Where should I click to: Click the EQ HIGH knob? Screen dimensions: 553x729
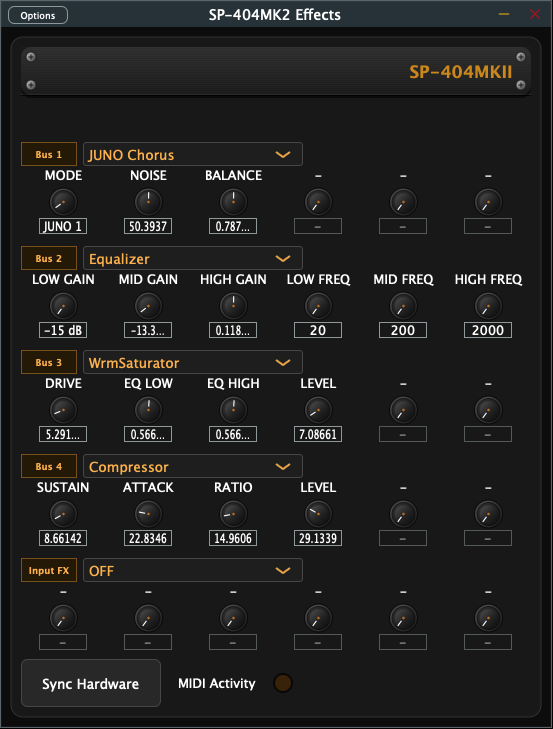[x=233, y=410]
